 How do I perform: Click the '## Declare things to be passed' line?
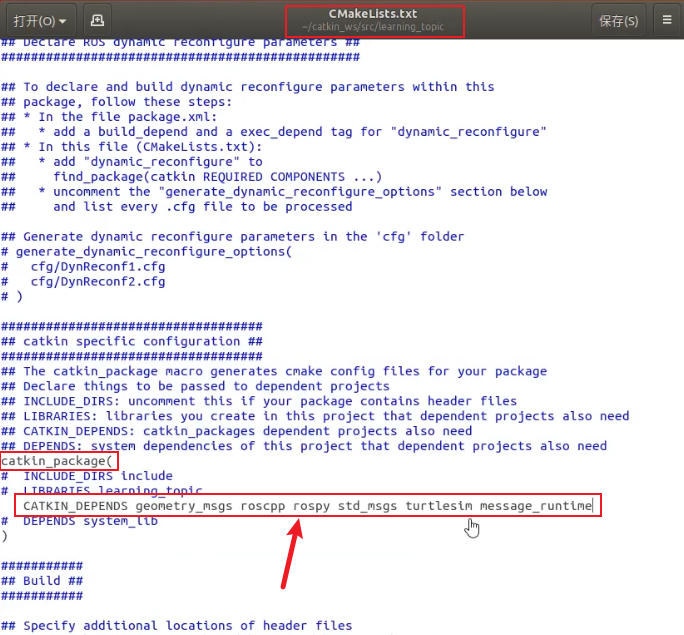coord(195,386)
